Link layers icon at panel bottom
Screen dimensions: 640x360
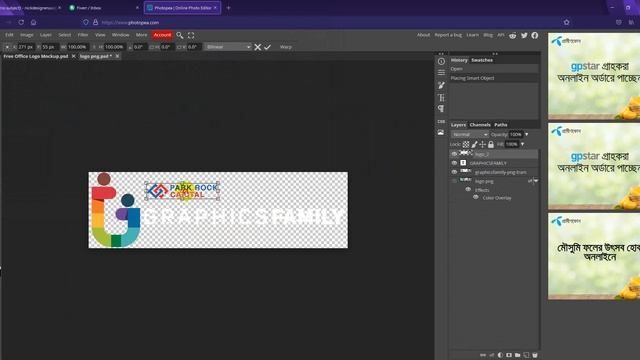tap(483, 355)
